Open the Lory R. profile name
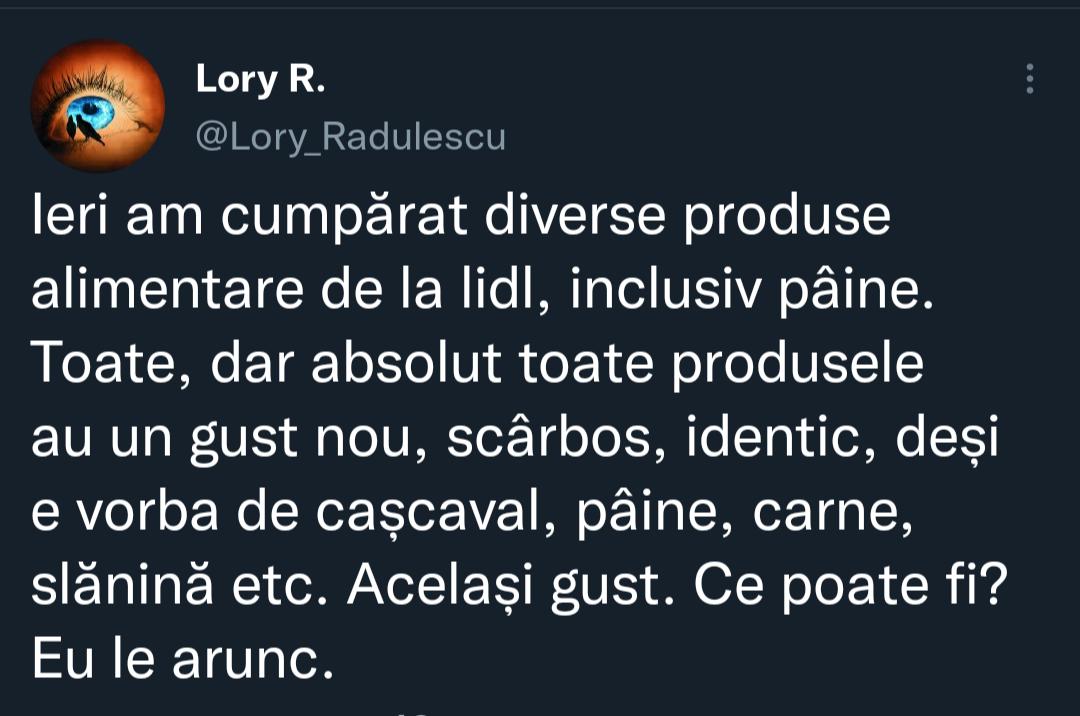1080x716 pixels. click(260, 79)
